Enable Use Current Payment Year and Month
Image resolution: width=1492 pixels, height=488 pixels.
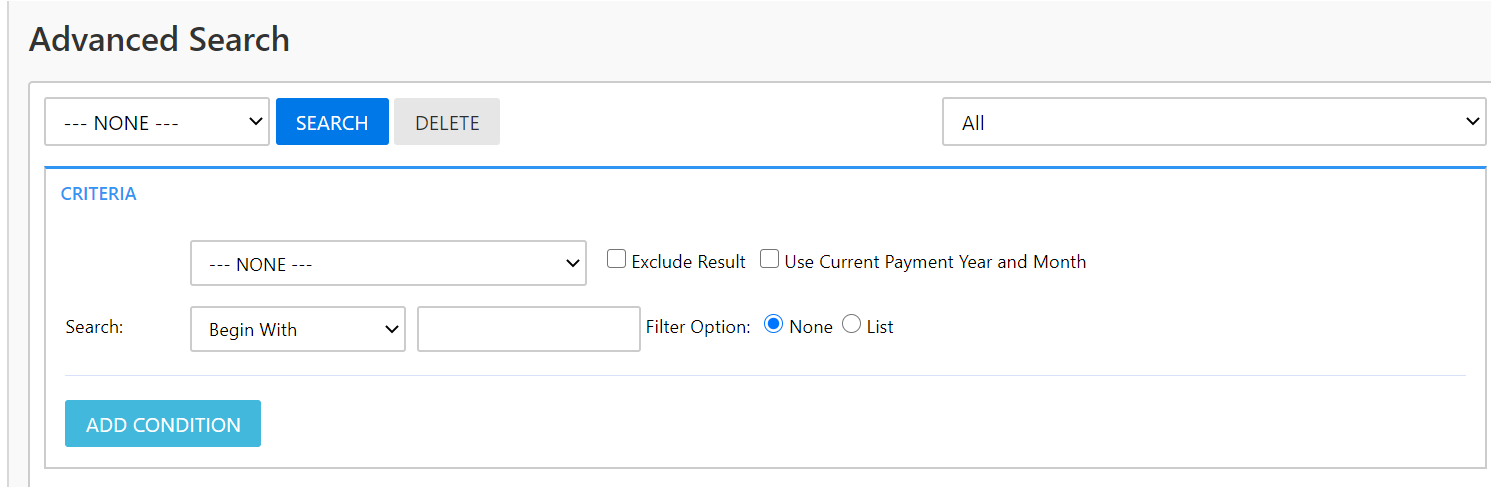(x=770, y=259)
